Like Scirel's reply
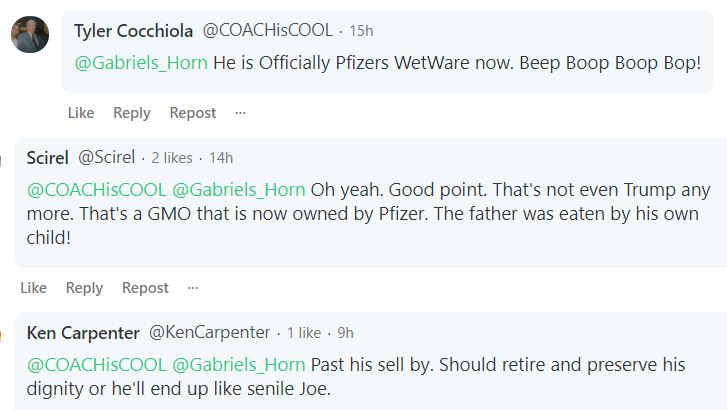The height and width of the screenshot is (410, 727). point(34,288)
